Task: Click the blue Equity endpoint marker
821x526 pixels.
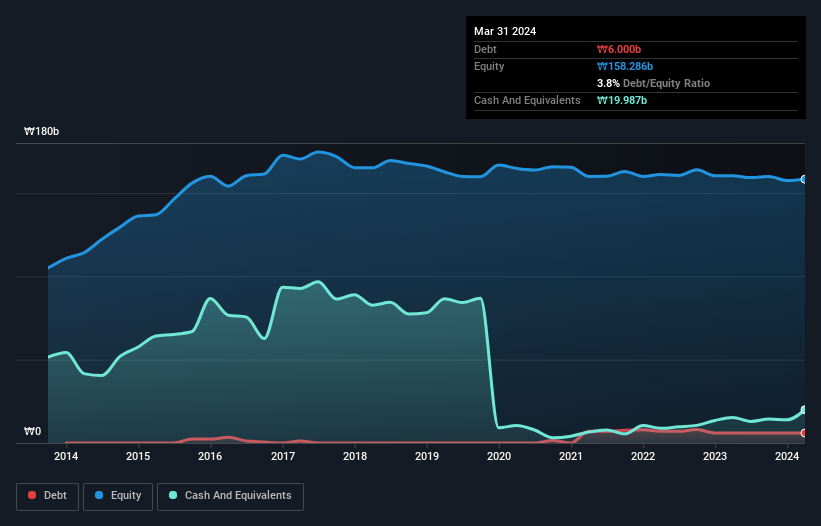Action: 804,180
